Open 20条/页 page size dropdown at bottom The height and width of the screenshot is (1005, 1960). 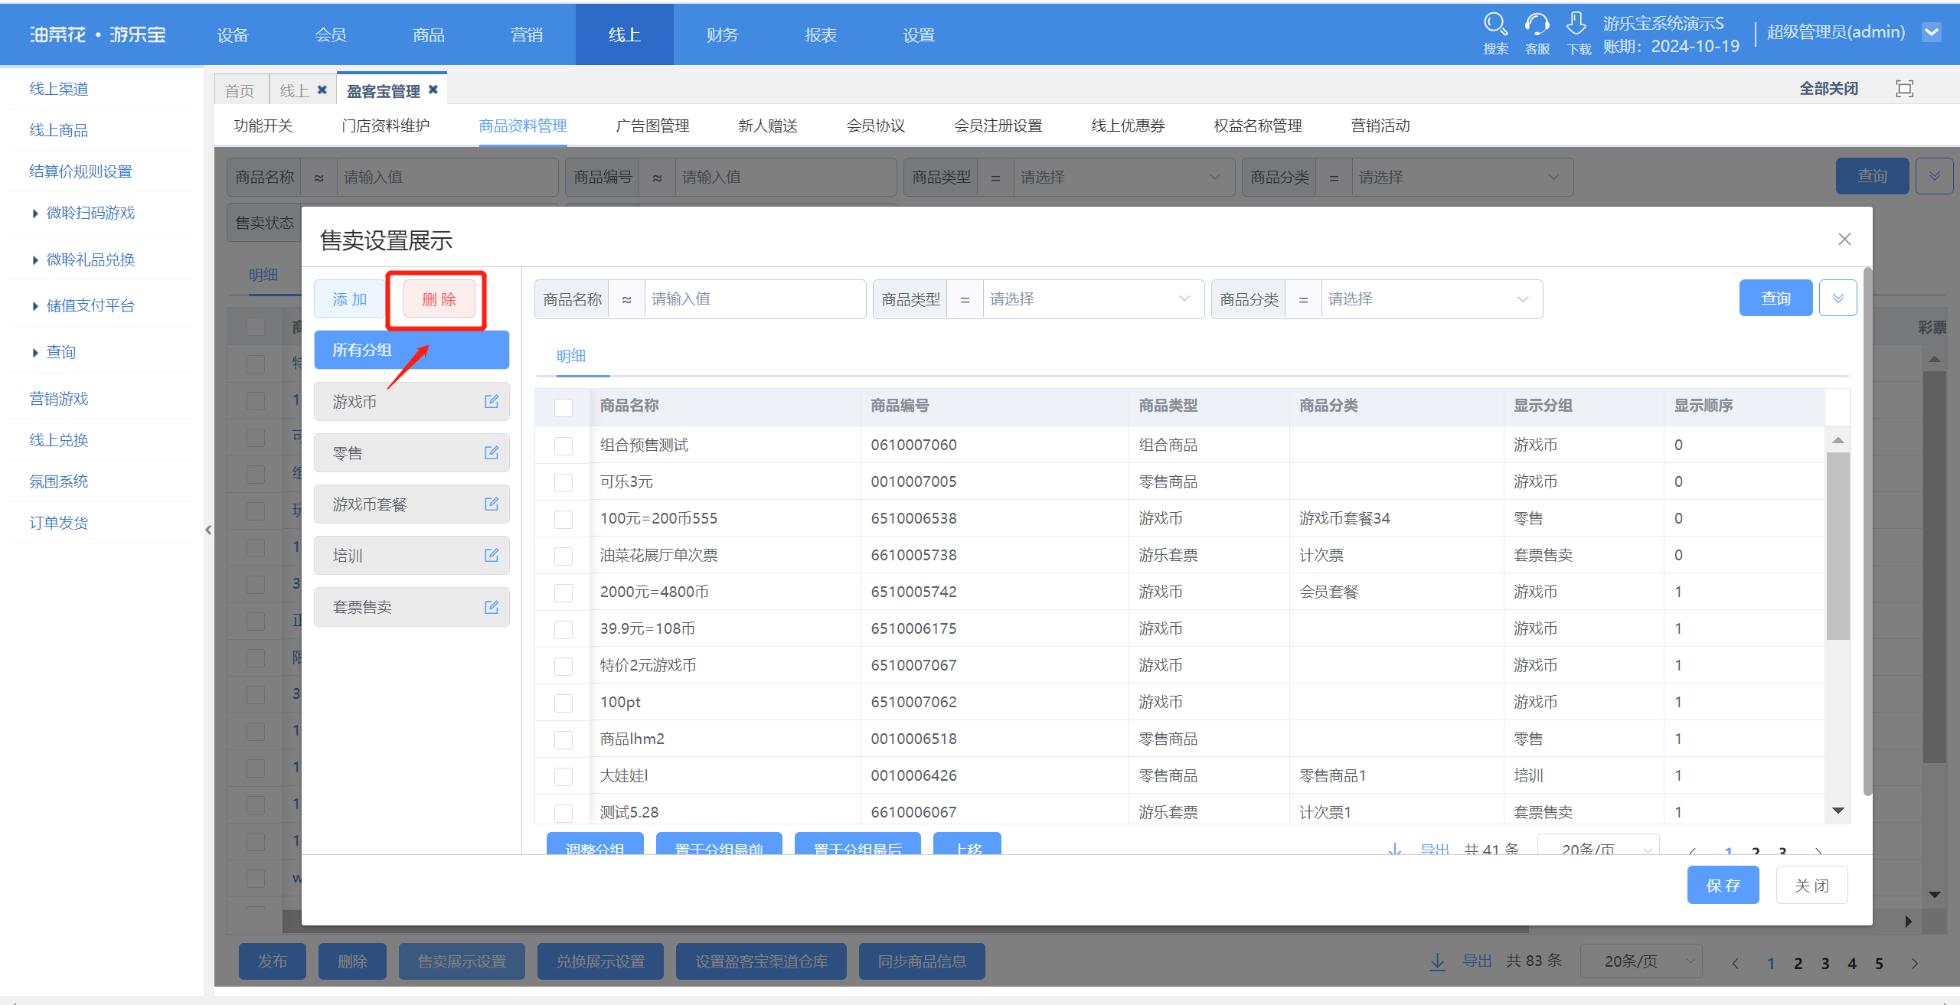[x=1640, y=961]
